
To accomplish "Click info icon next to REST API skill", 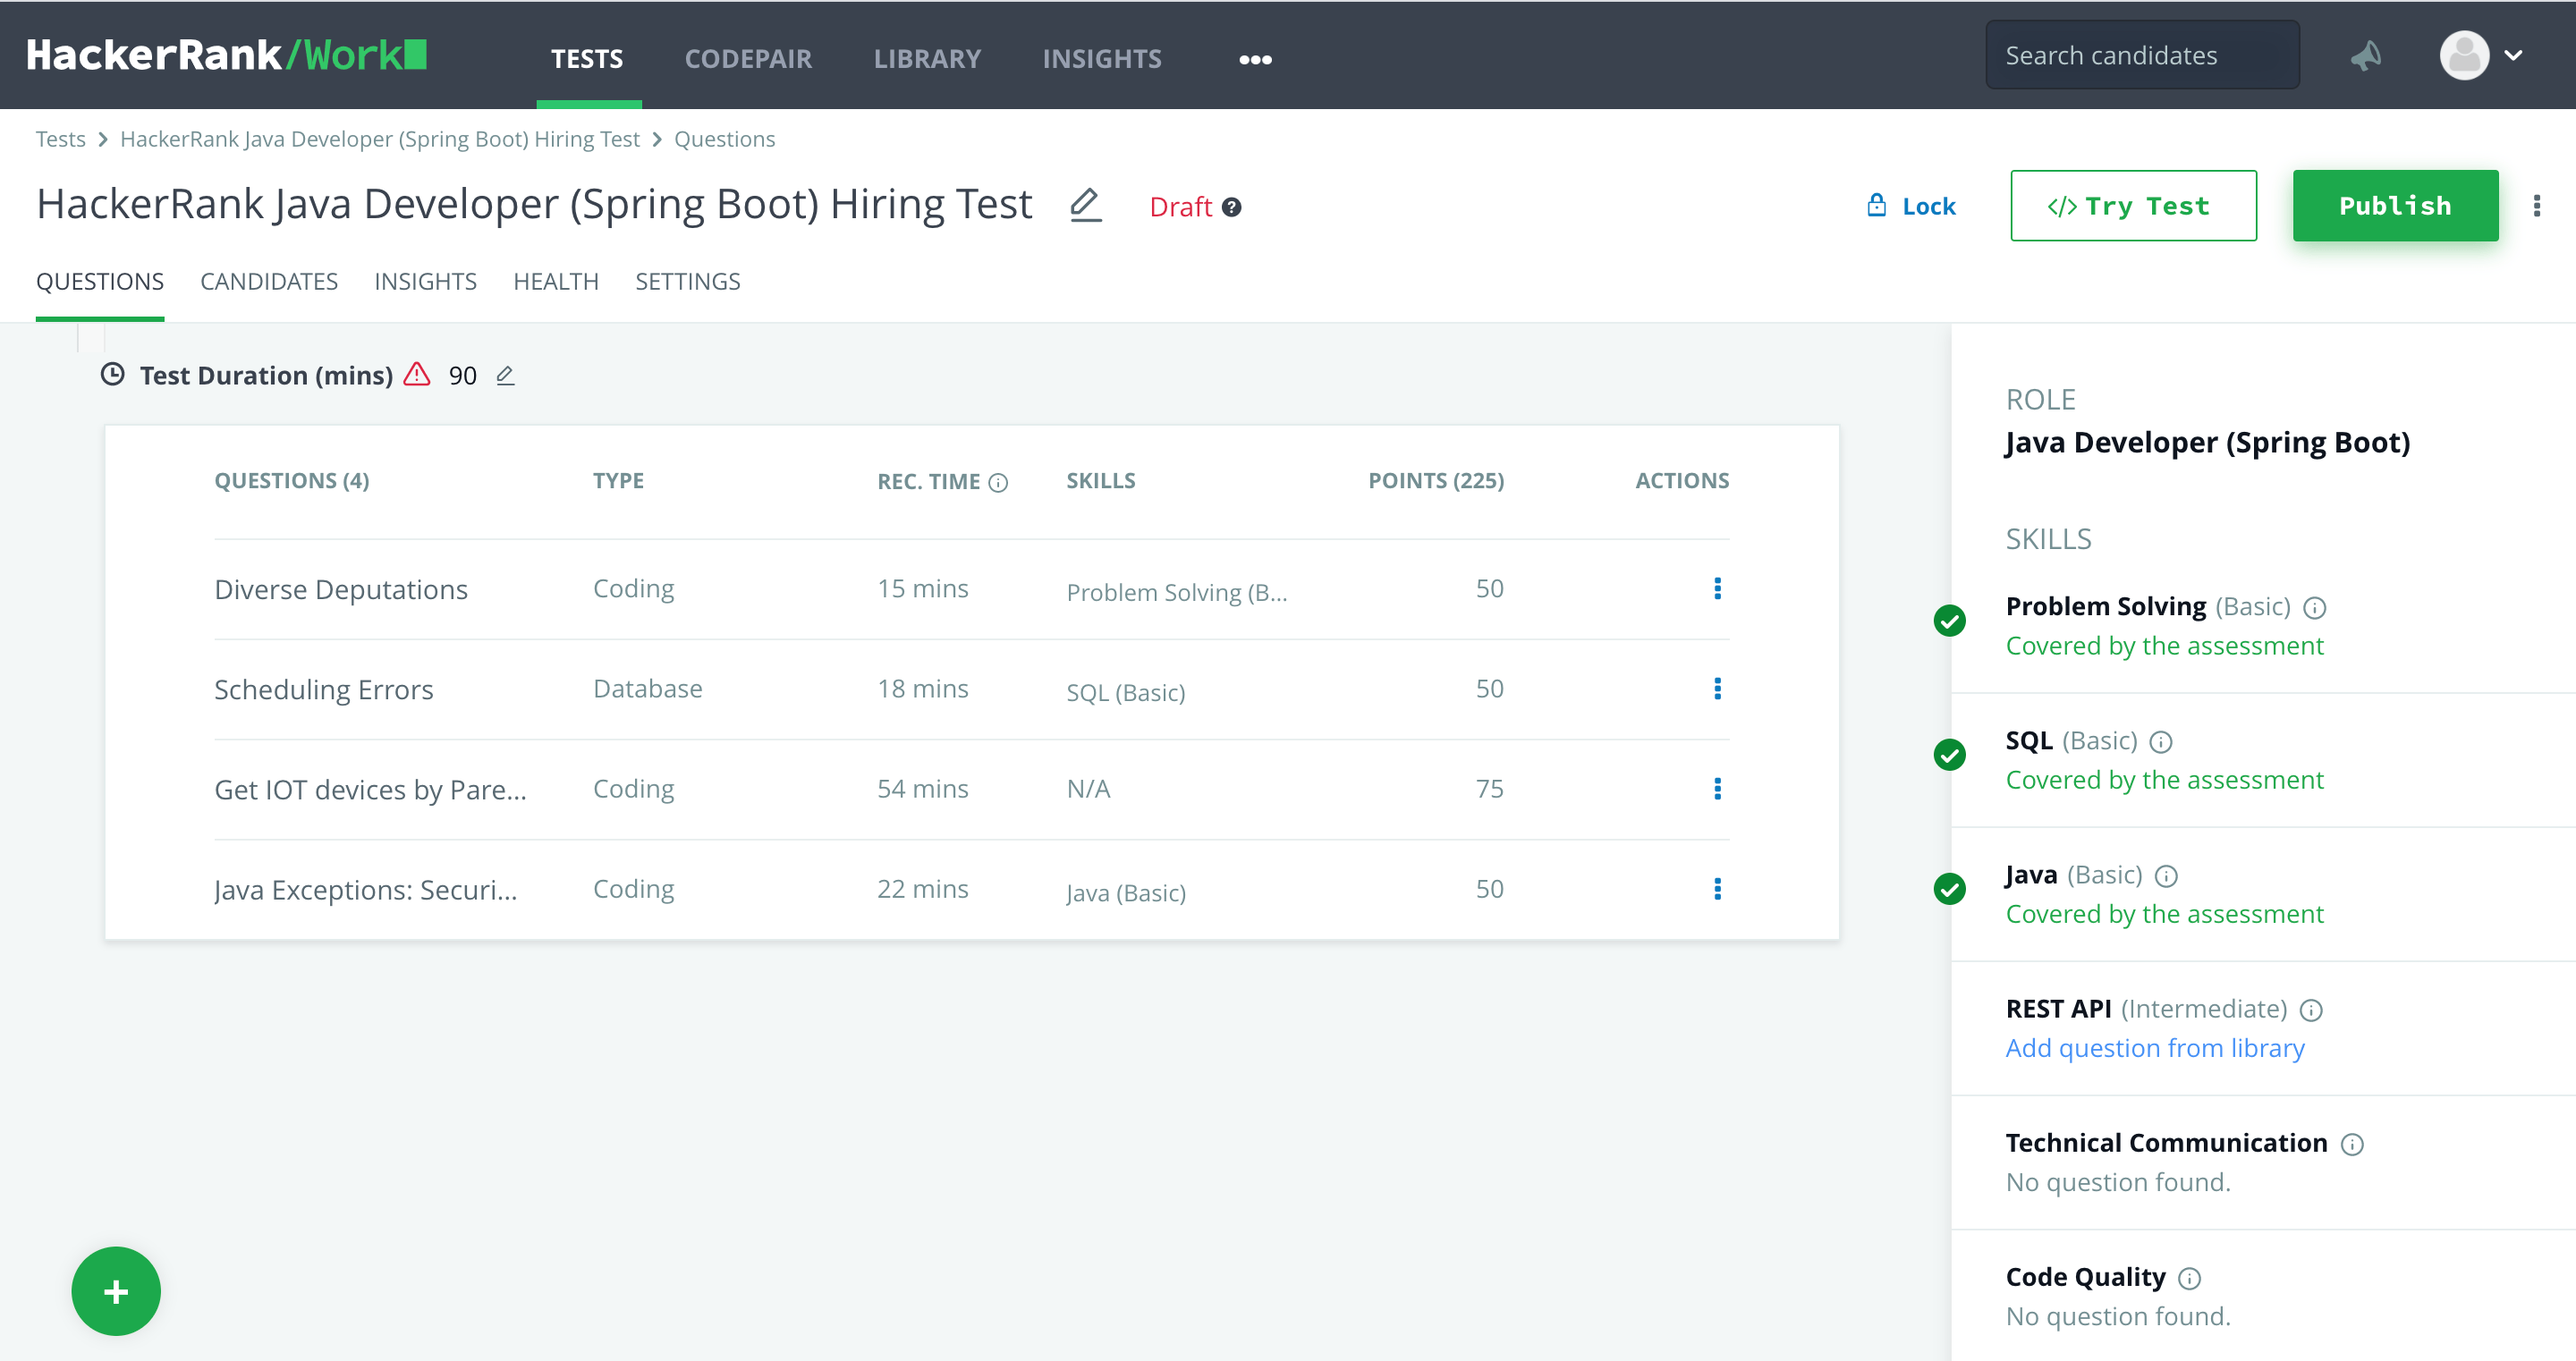I will (x=2311, y=1010).
